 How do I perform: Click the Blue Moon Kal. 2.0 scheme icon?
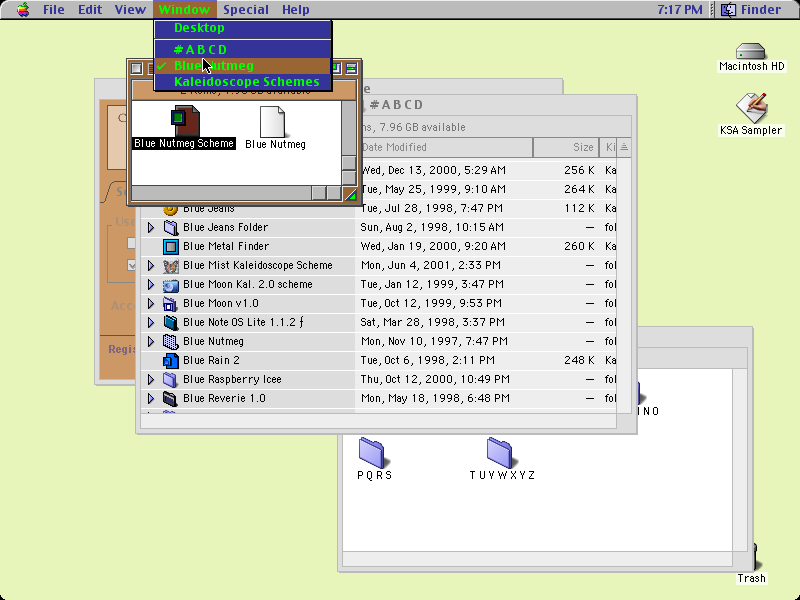point(170,285)
